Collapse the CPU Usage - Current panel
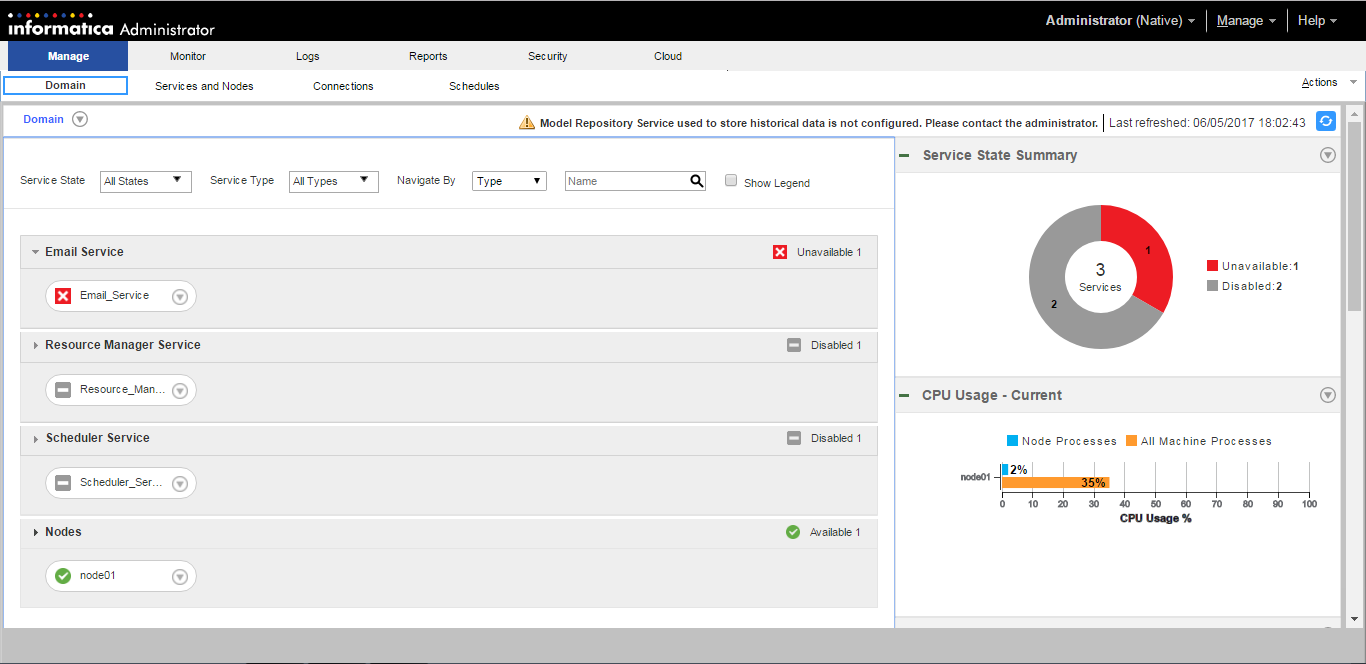The image size is (1366, 664). coord(904,395)
